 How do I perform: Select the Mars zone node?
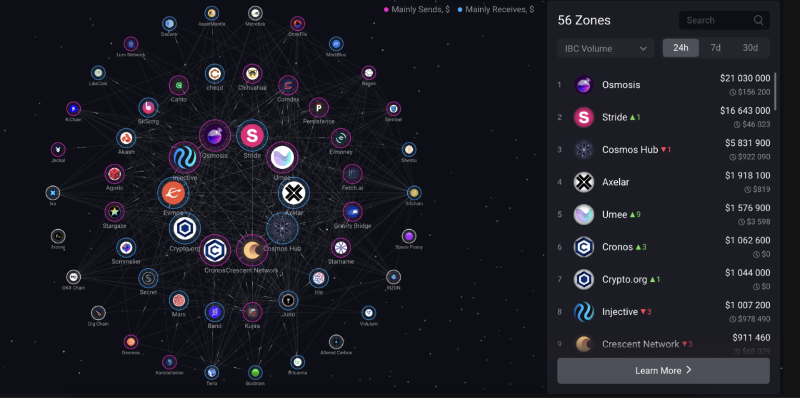tap(179, 301)
